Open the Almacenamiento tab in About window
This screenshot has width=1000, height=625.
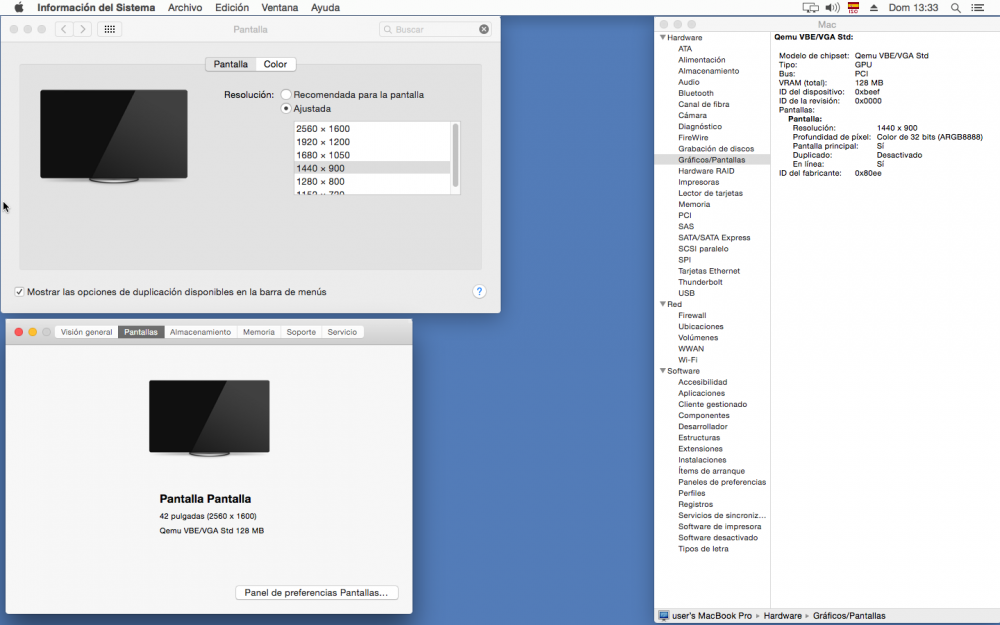tap(200, 332)
